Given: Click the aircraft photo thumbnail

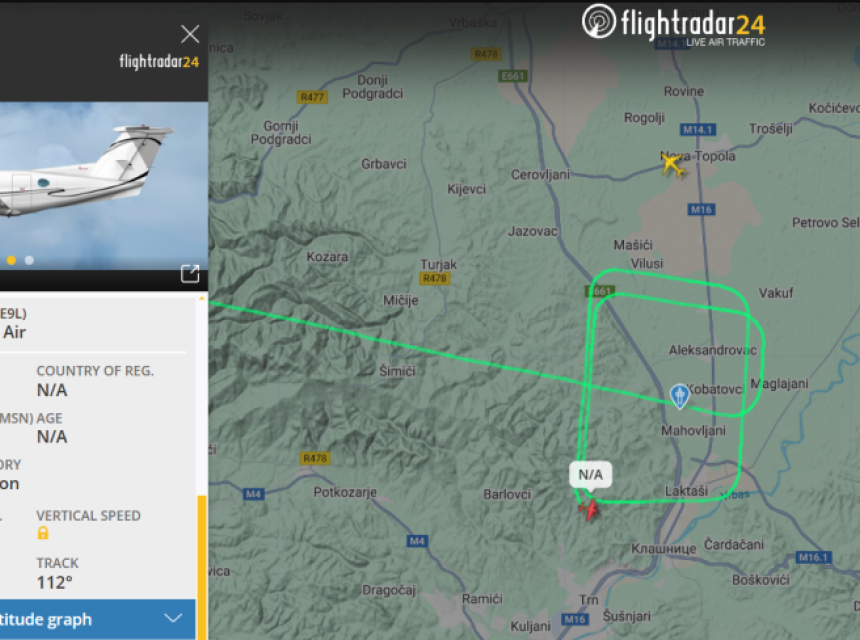Looking at the screenshot, I should tap(104, 185).
